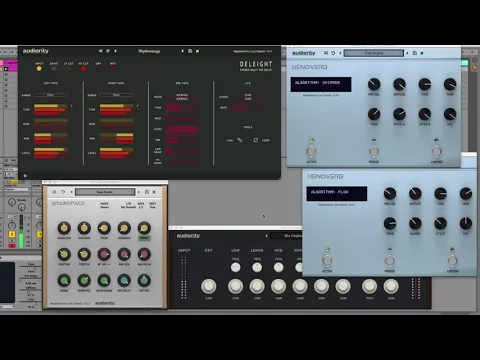Click the RND PITCH knob in Grainspace
This screenshot has height=360, width=480.
[x=144, y=254]
